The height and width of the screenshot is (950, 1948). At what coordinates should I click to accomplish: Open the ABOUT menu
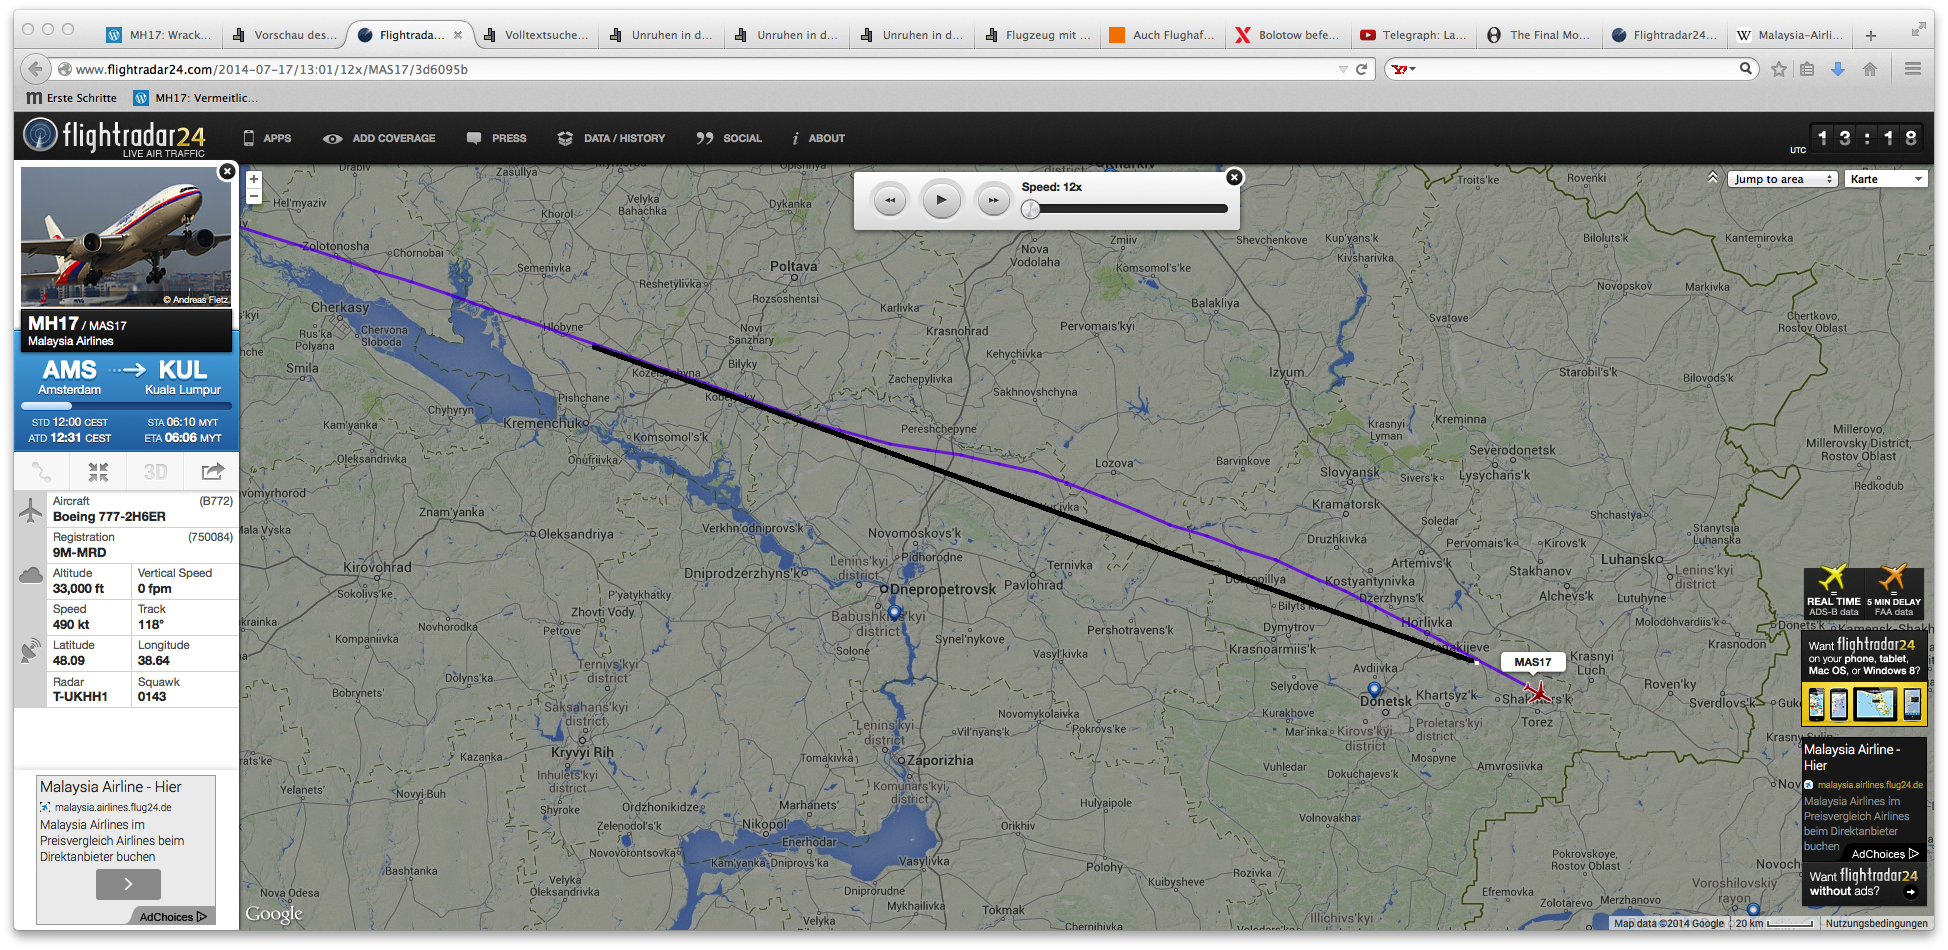pos(819,138)
